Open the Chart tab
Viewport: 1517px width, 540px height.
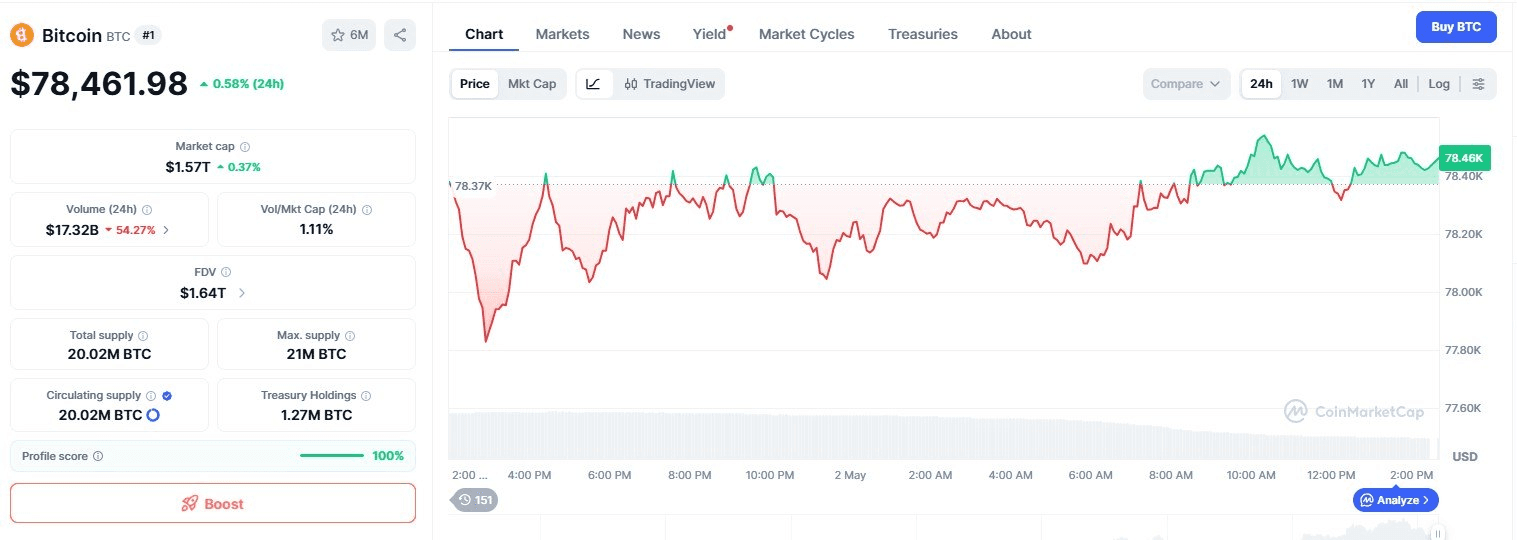484,34
